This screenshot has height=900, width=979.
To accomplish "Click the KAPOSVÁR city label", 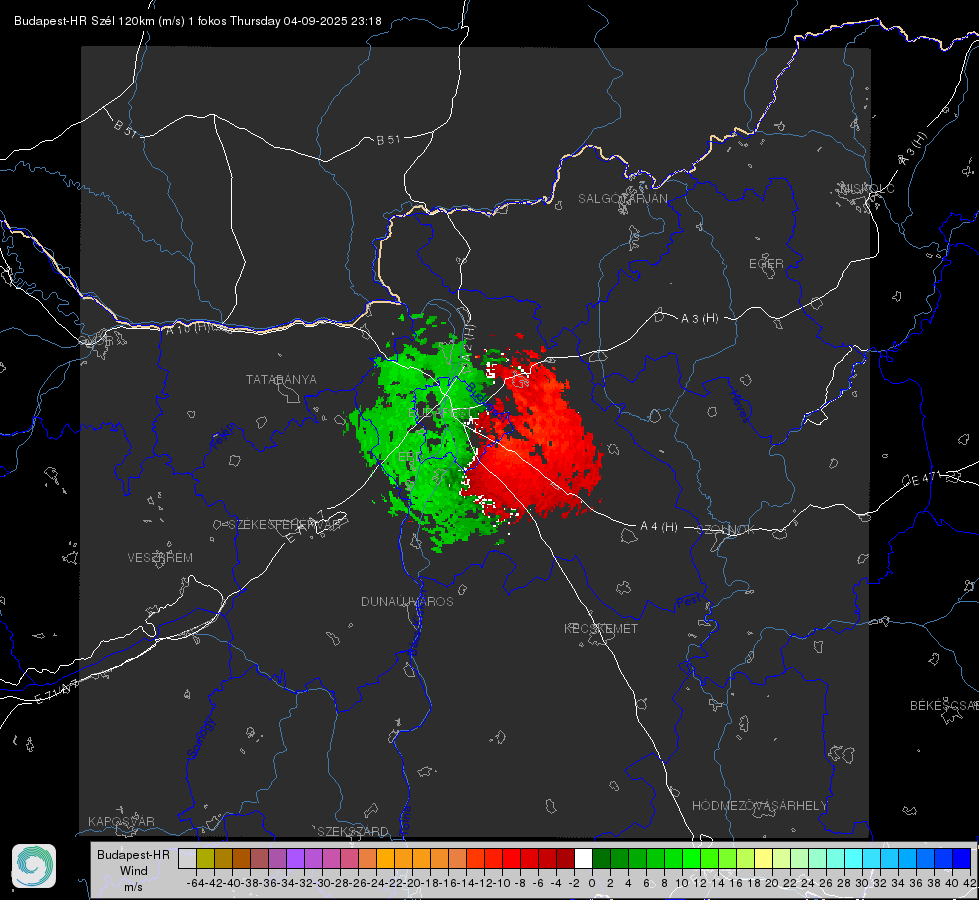I will click(121, 821).
